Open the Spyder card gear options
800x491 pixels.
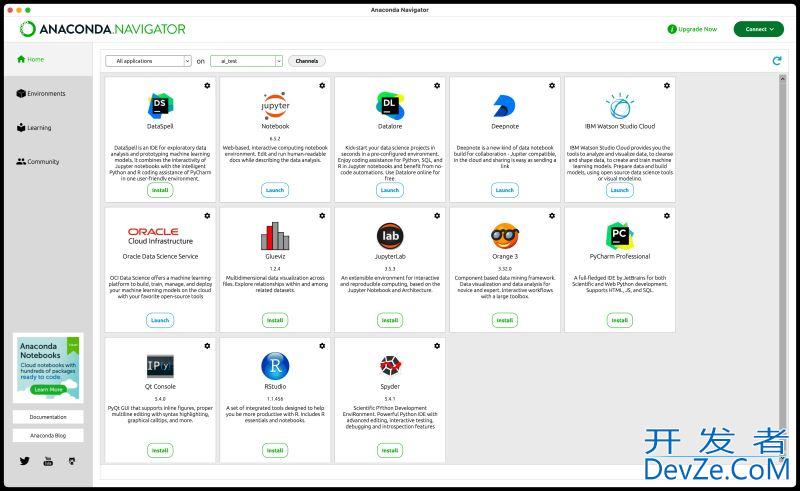pos(437,346)
